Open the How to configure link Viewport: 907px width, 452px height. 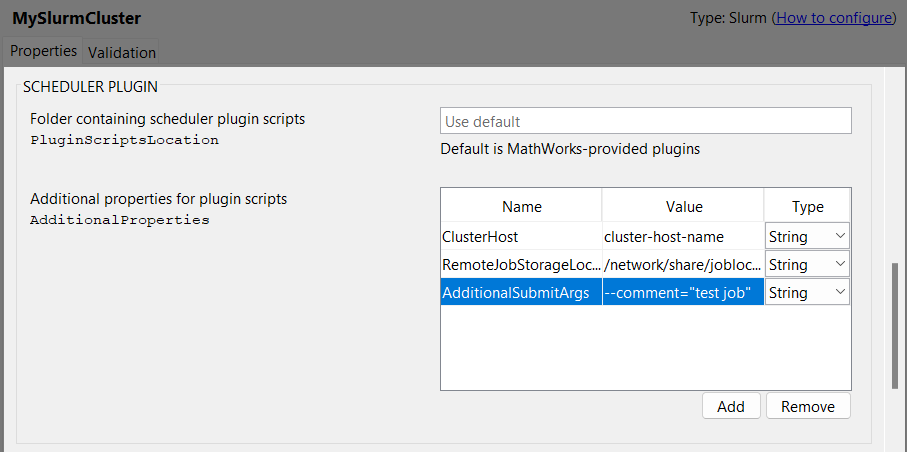coord(832,18)
